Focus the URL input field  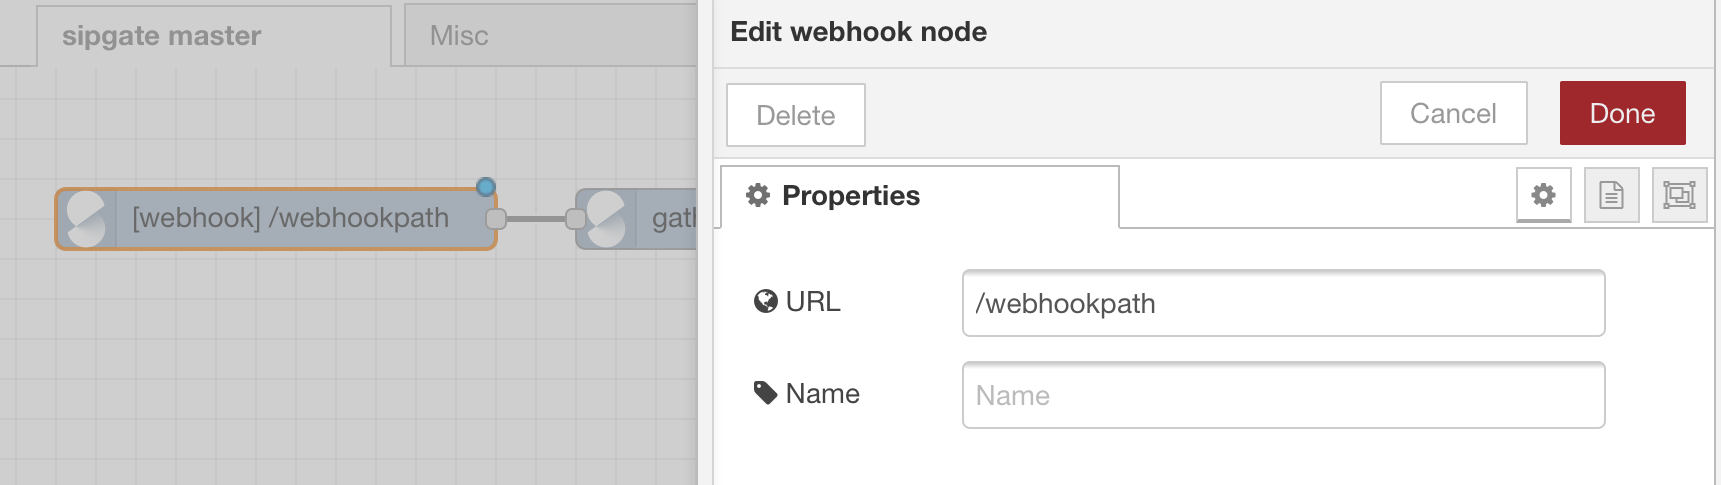coord(1284,303)
